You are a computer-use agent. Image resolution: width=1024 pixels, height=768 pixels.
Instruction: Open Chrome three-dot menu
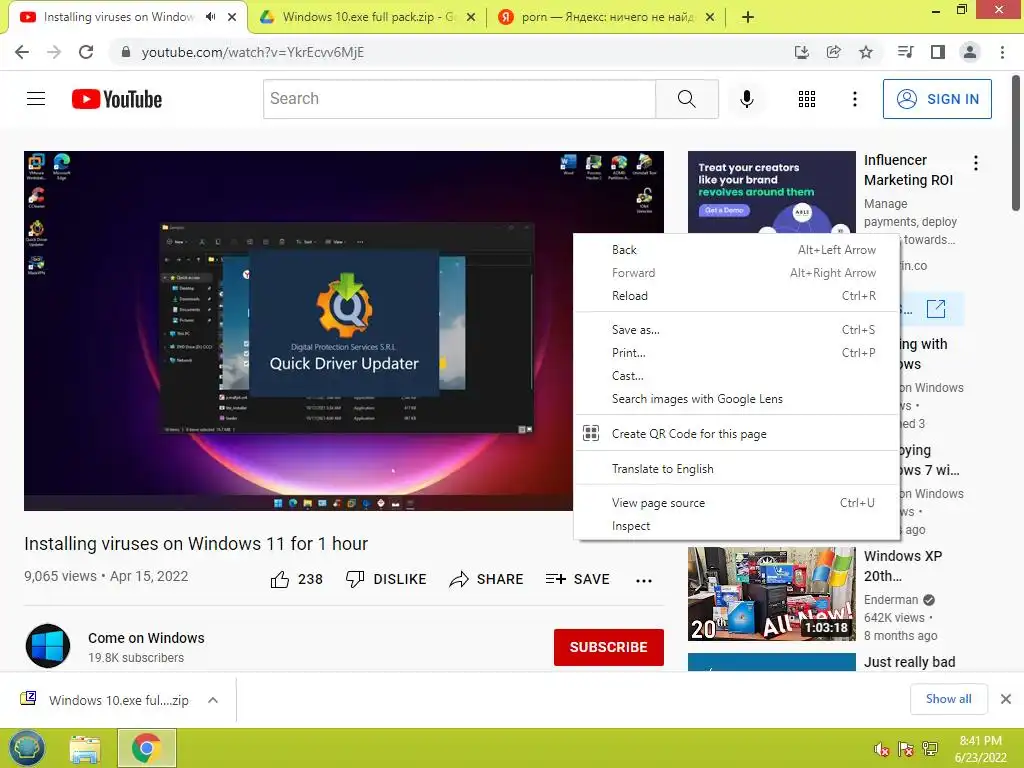click(1002, 52)
